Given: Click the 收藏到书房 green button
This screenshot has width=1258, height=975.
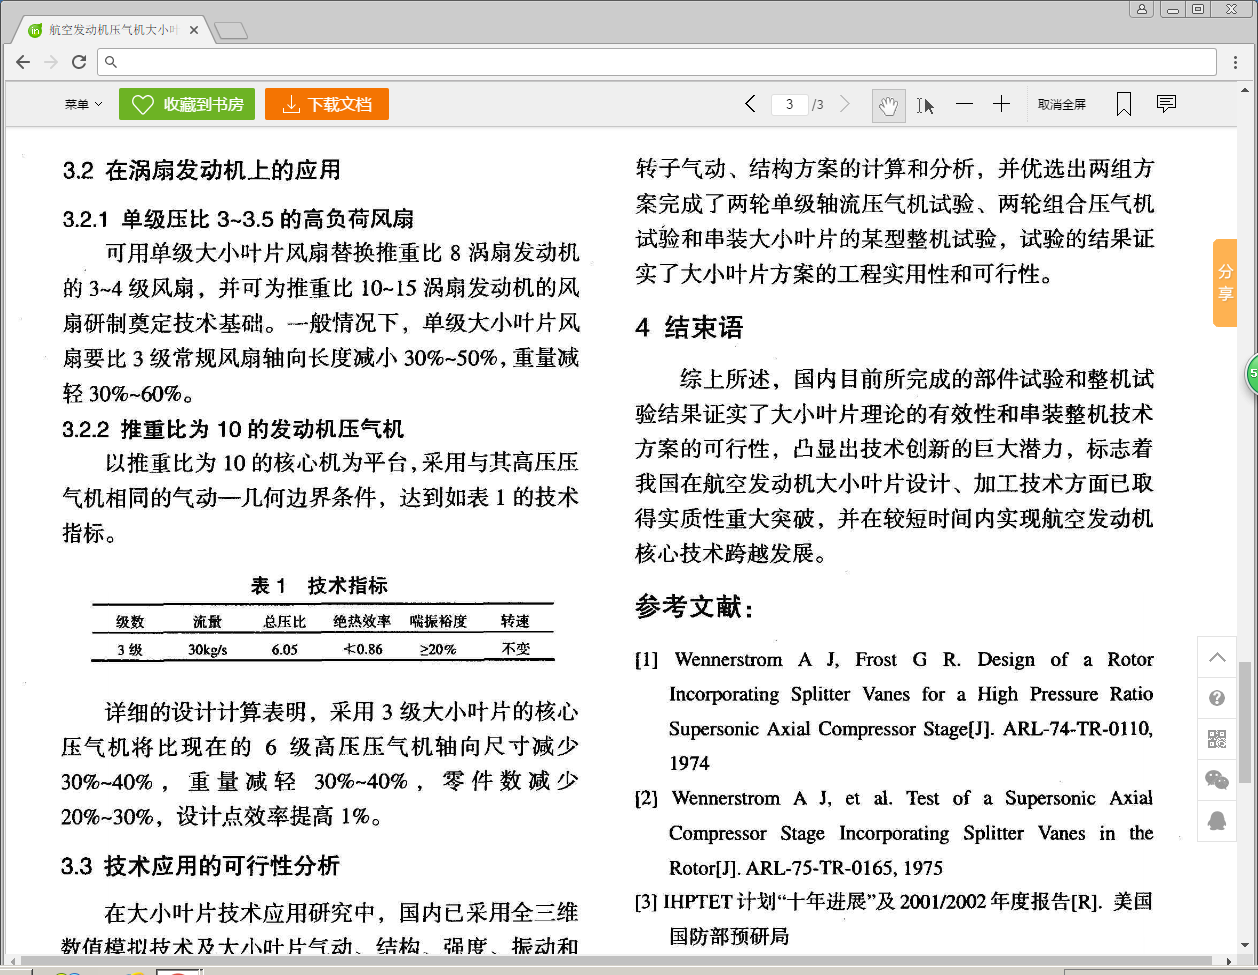Looking at the screenshot, I should coord(187,104).
